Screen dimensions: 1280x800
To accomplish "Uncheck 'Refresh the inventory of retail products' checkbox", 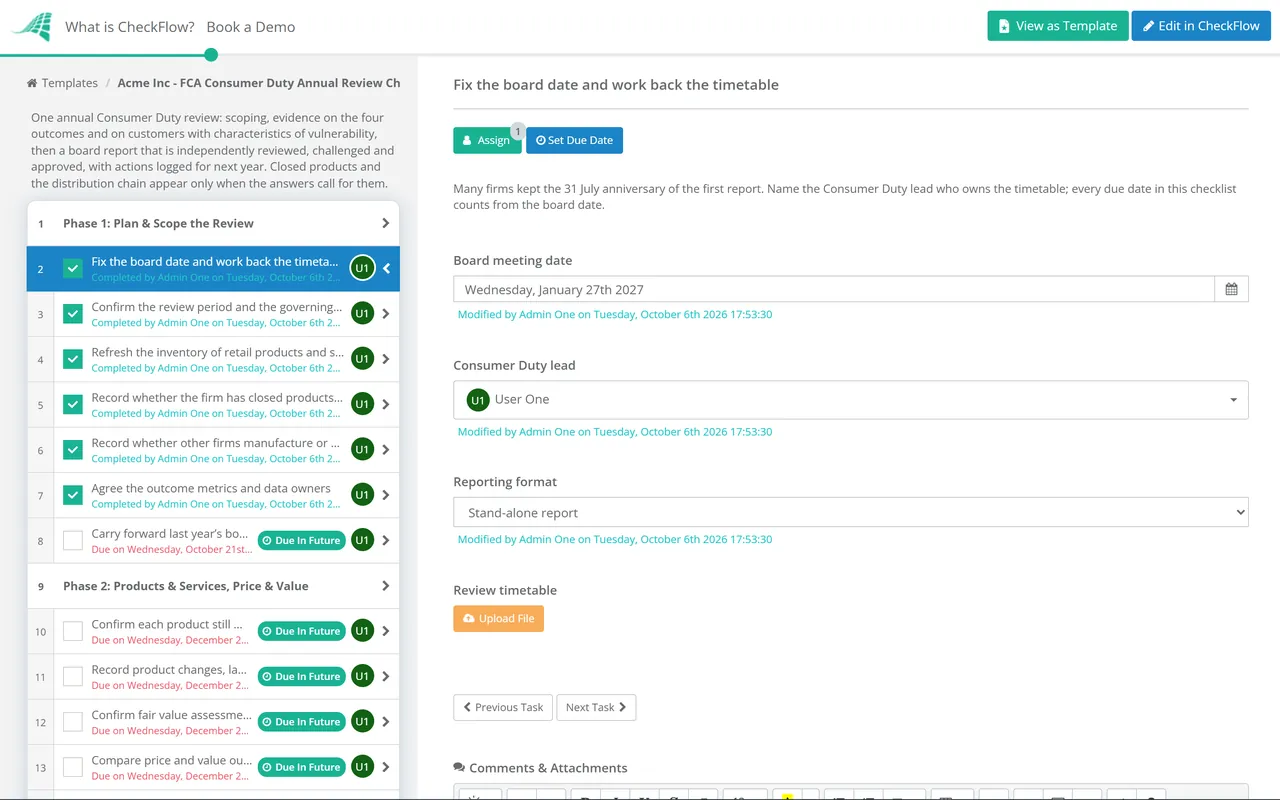I will coord(73,359).
